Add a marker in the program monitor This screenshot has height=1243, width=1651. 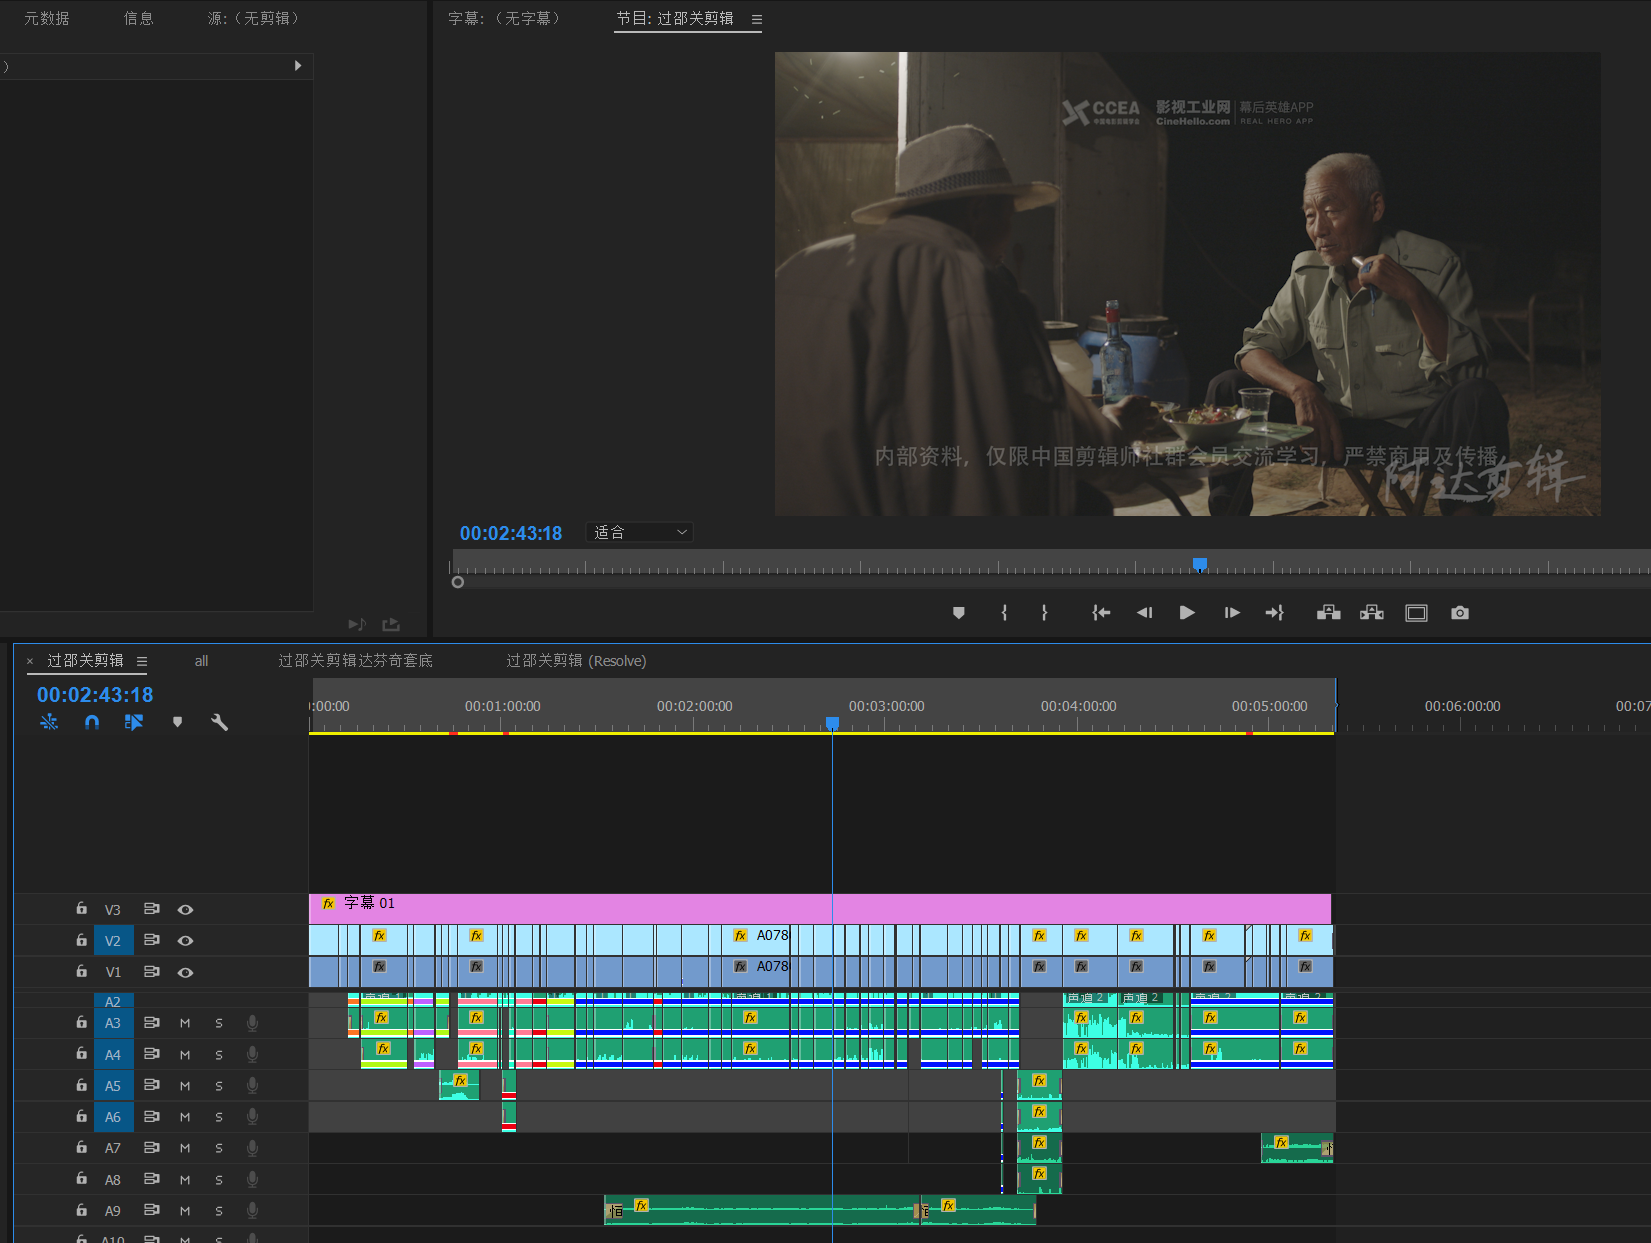coord(958,613)
